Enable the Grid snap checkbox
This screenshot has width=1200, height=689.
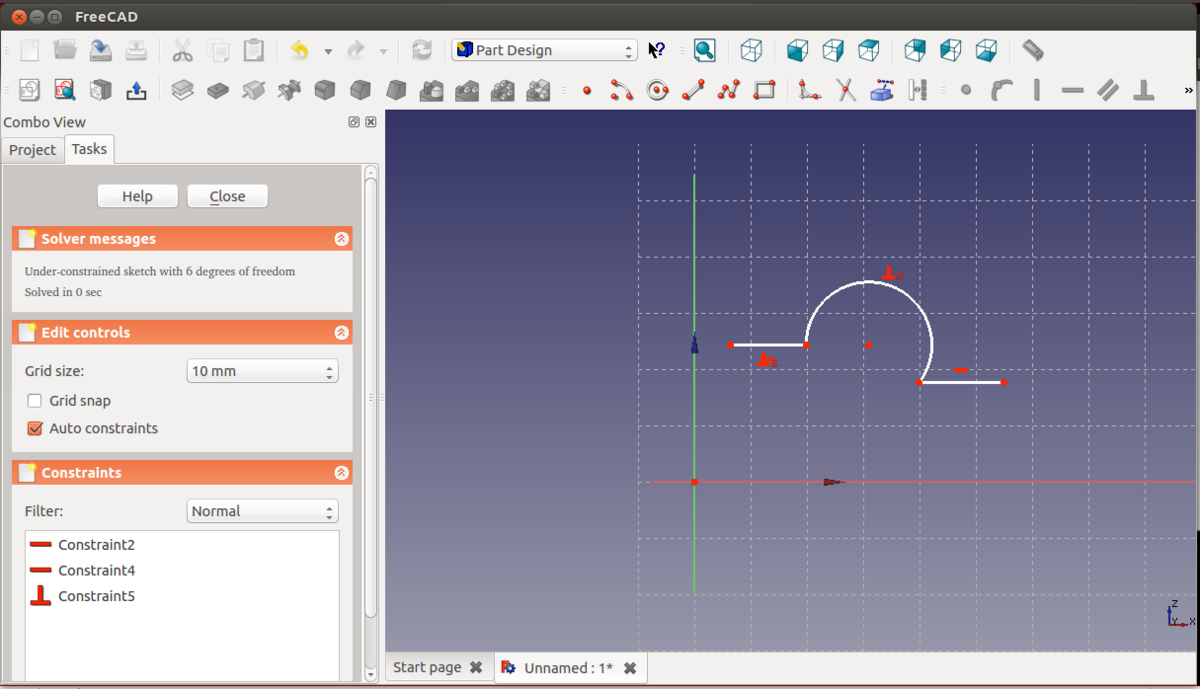[35, 401]
